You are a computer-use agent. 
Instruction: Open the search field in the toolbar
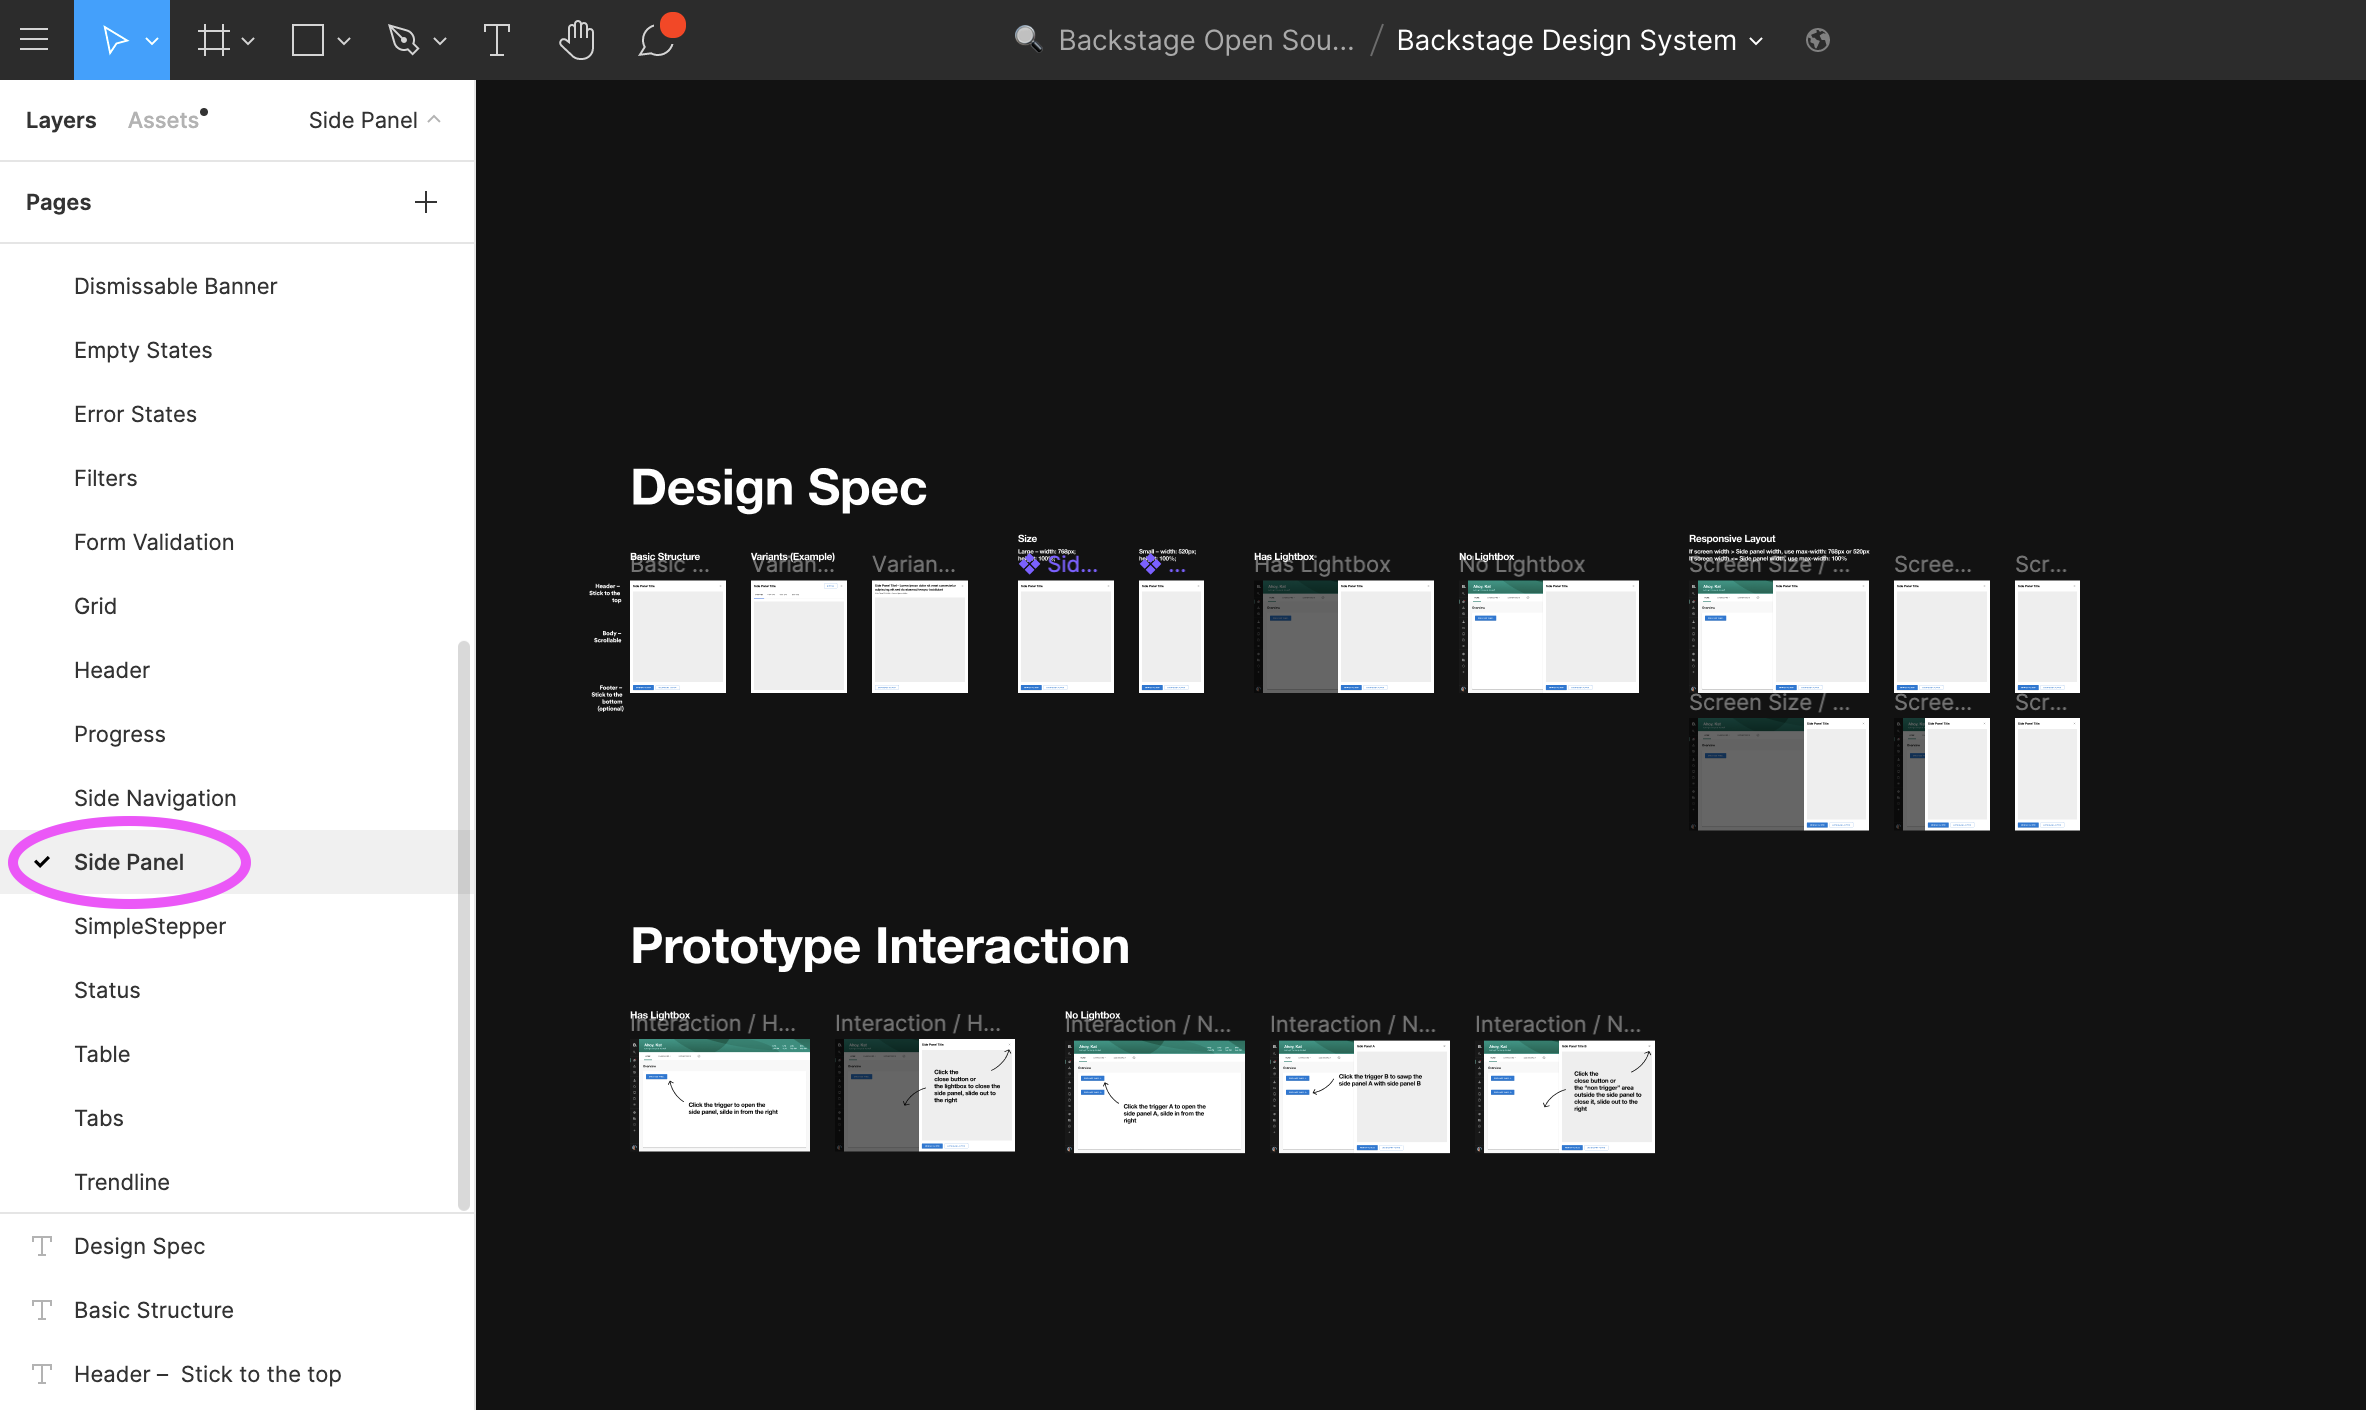[1027, 39]
